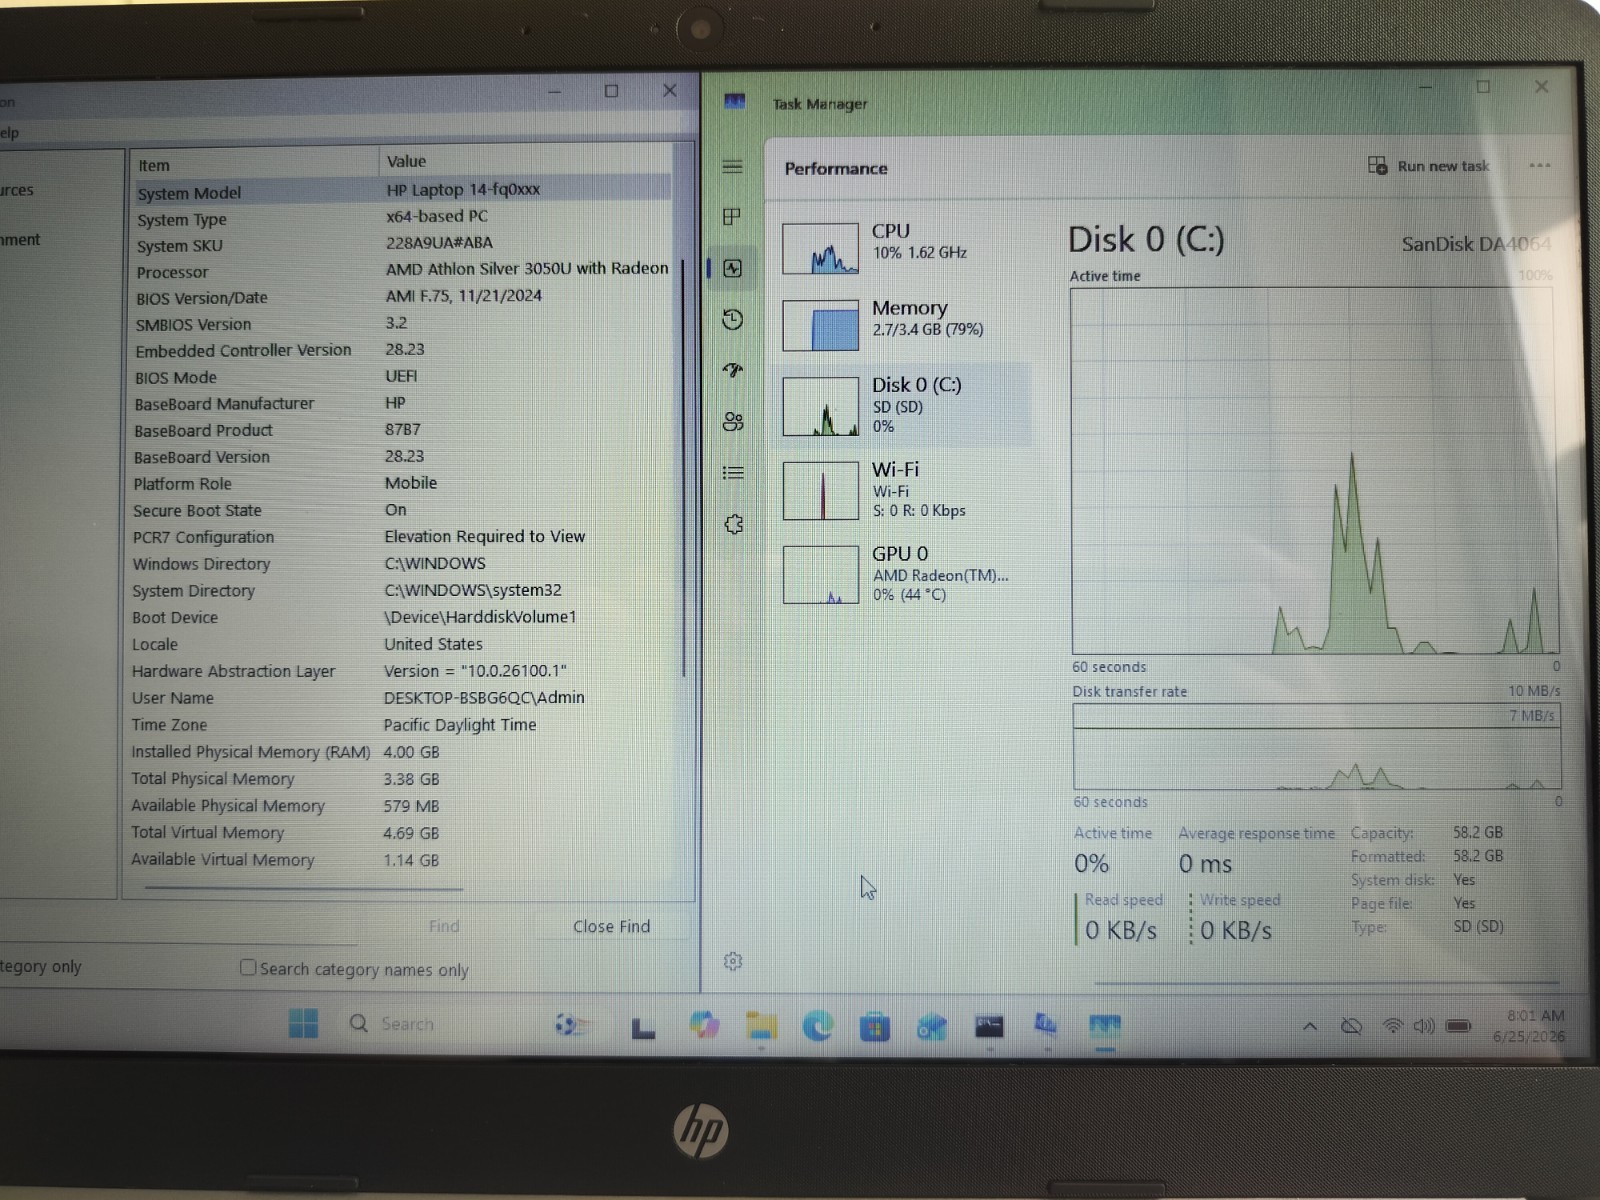
Task: Open Microsoft Edge on taskbar
Action: click(818, 1026)
